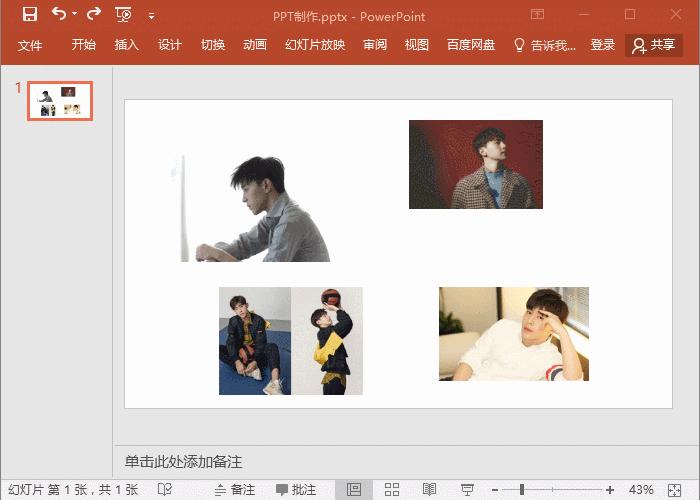Select the man in profile picture
The height and width of the screenshot is (500, 700).
[250, 208]
